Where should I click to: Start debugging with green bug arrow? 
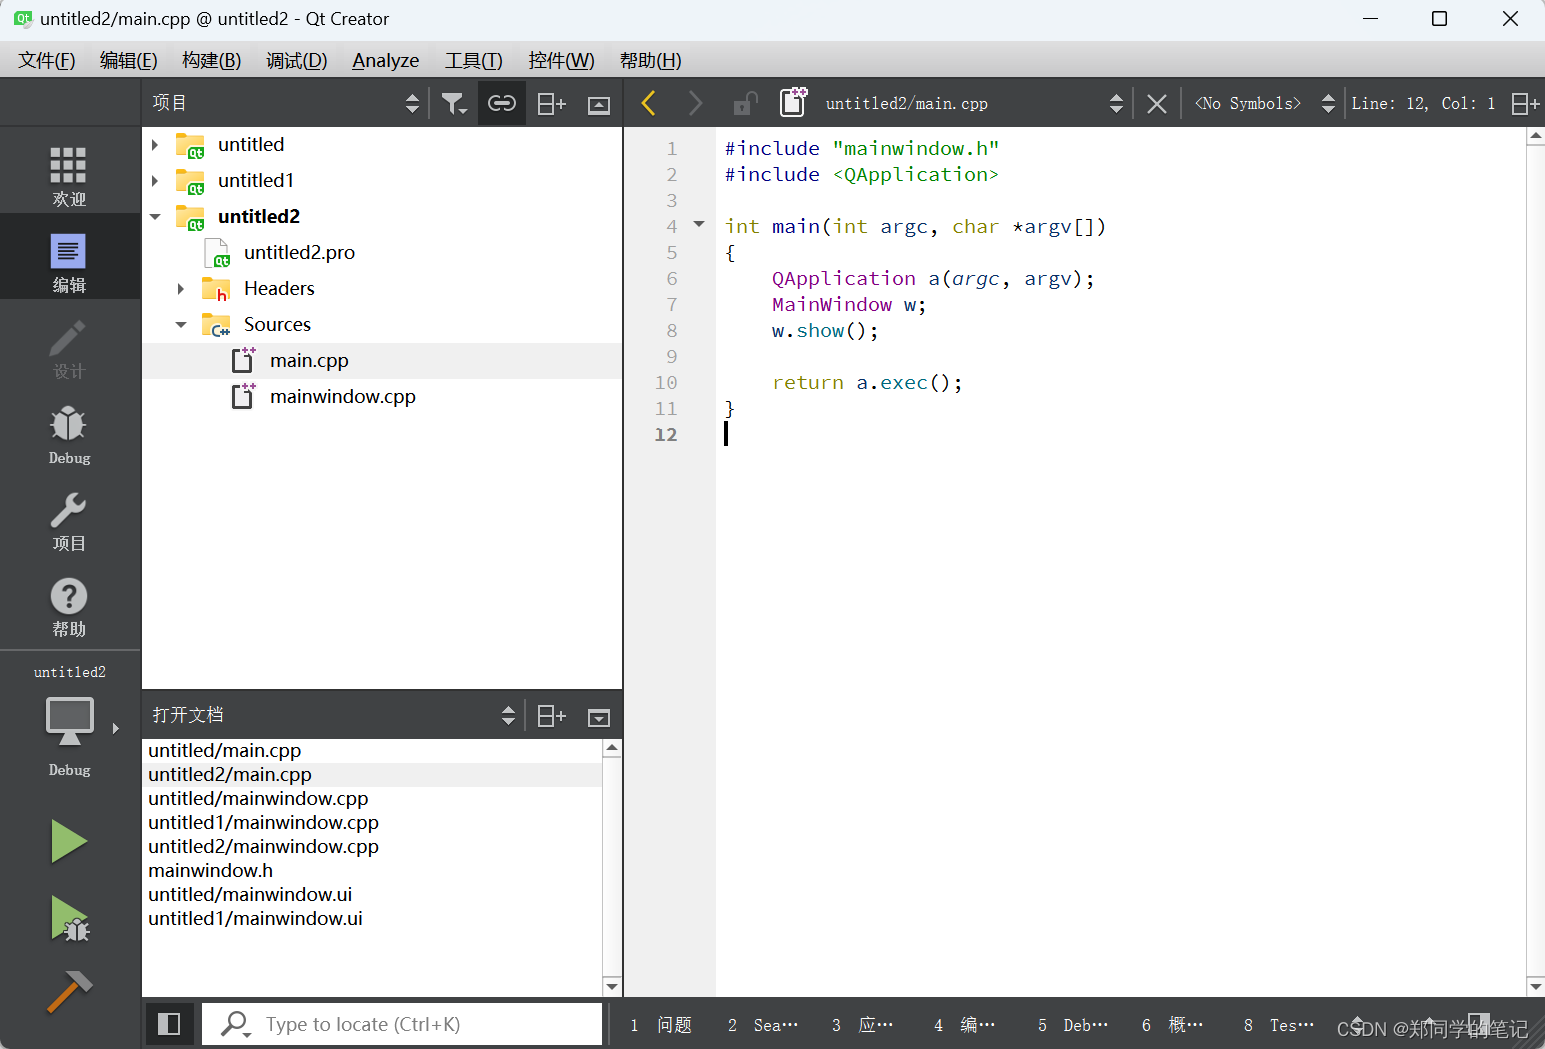tap(69, 918)
